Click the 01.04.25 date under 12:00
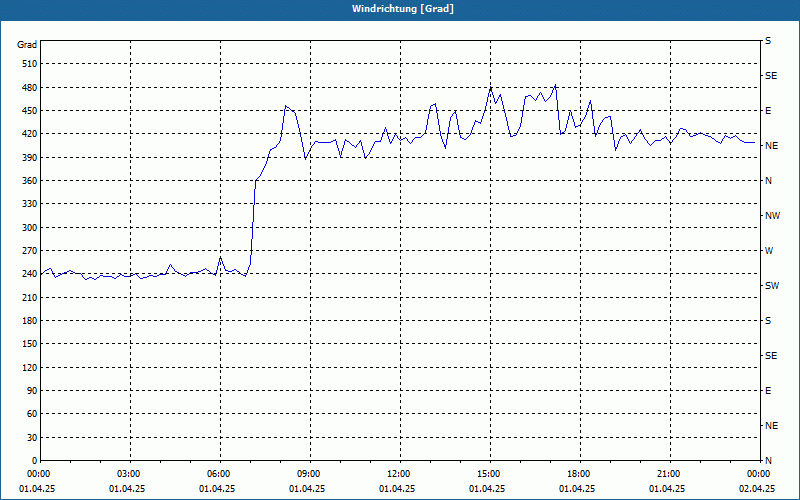Image resolution: width=800 pixels, height=500 pixels. click(397, 489)
